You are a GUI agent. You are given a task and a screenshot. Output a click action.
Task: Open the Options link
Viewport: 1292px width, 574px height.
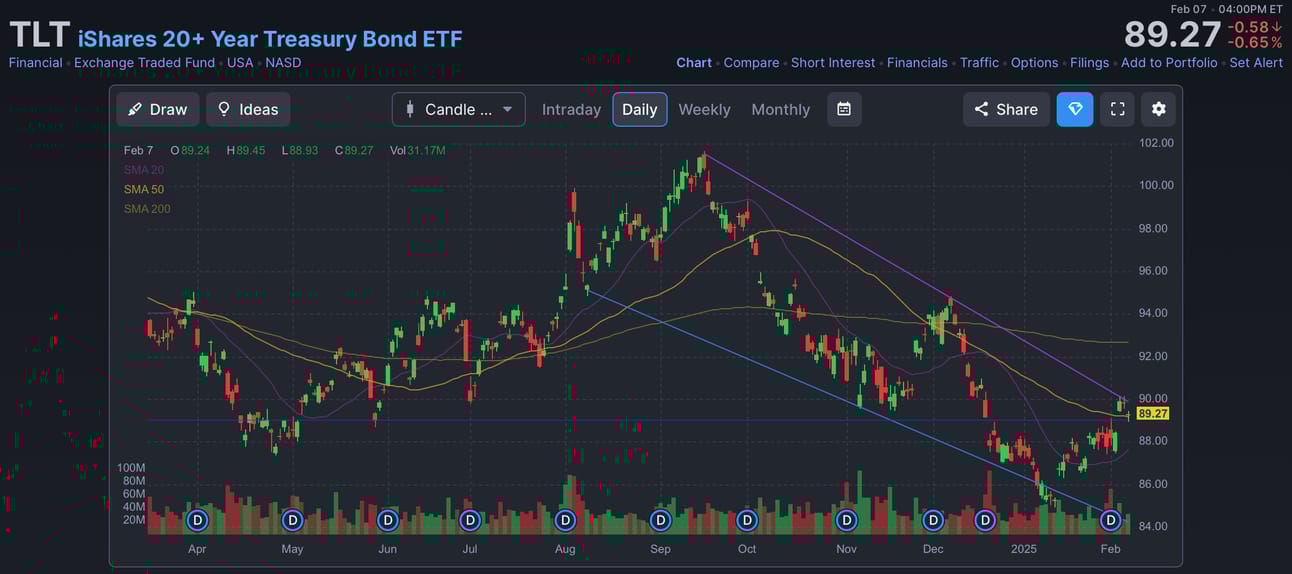tap(1034, 62)
